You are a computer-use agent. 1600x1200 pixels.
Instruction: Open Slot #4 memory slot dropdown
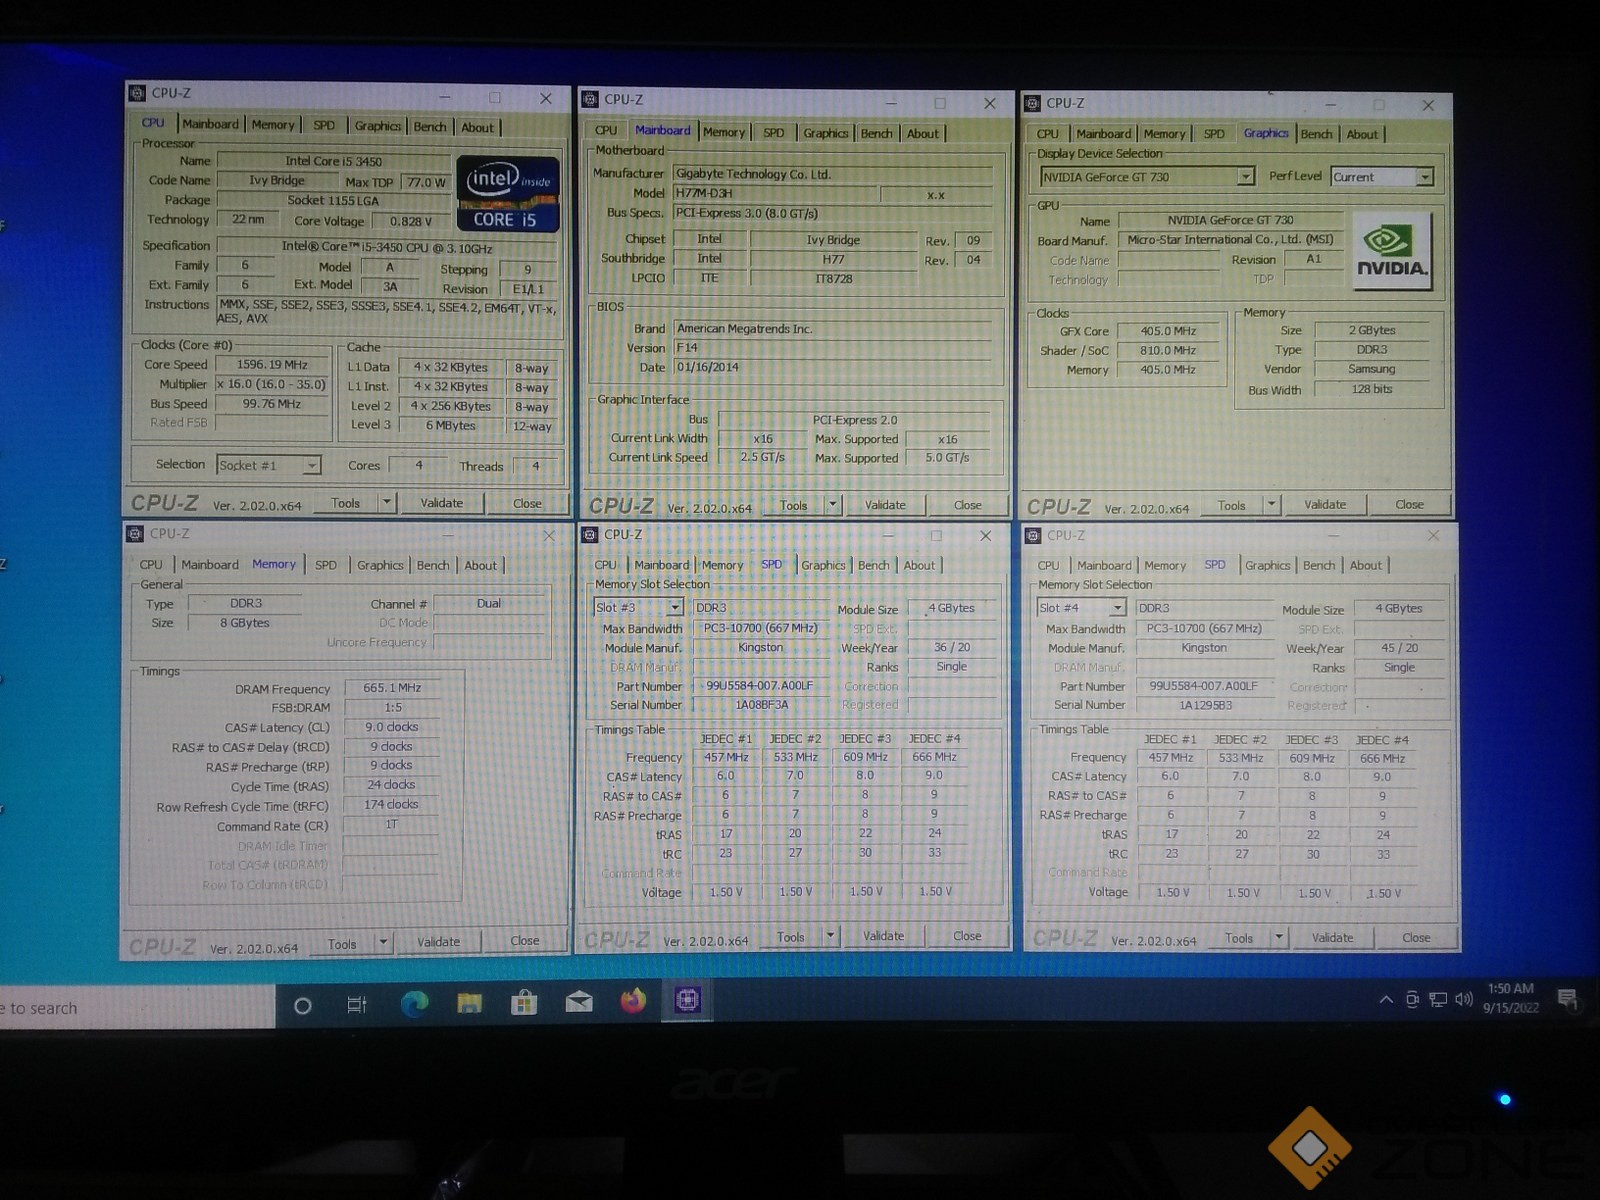(1119, 608)
